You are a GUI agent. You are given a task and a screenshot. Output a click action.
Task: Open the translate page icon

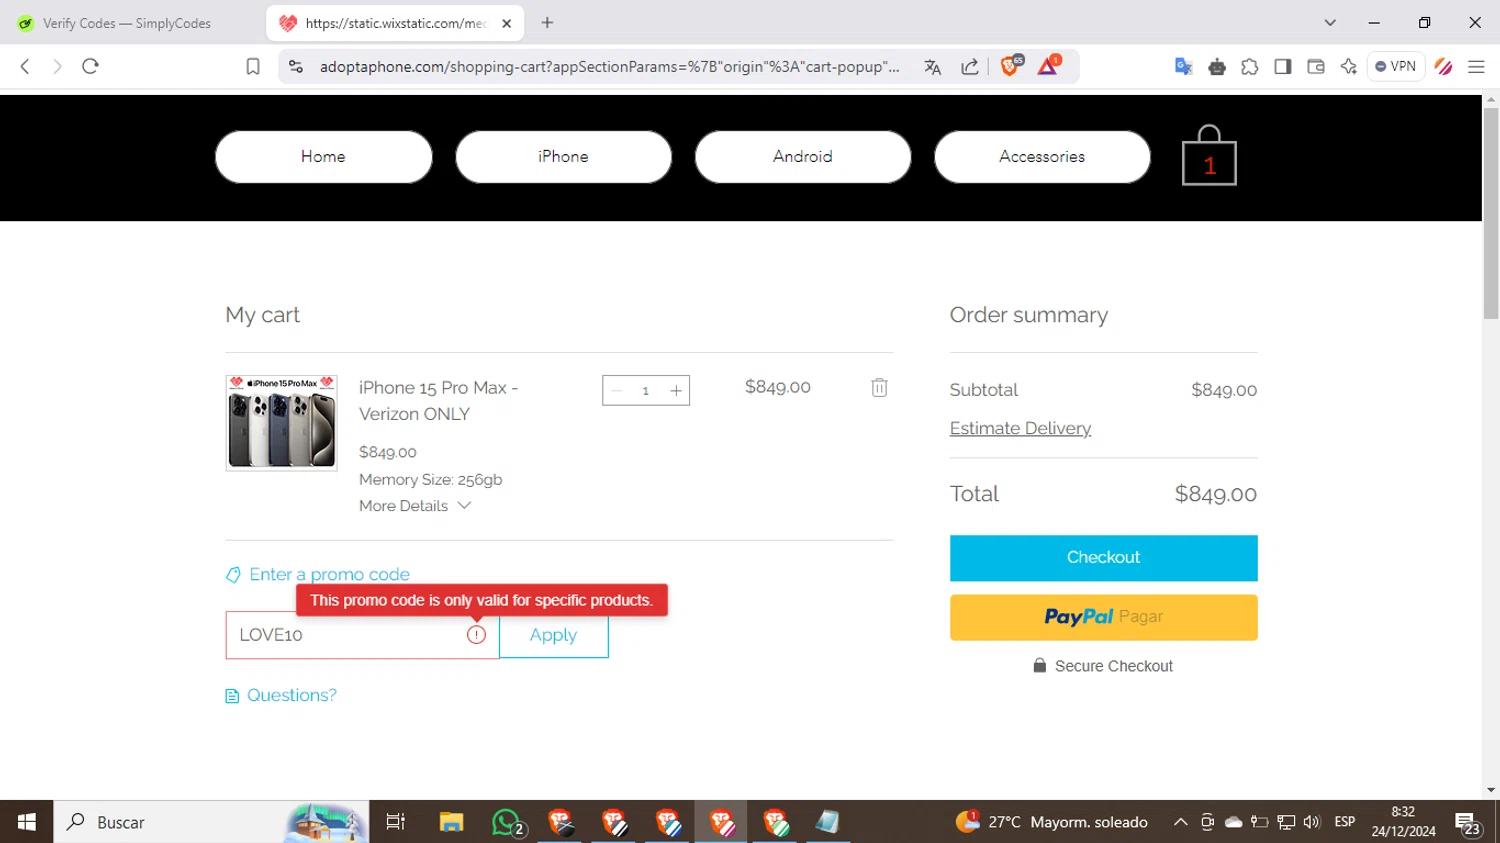[933, 66]
